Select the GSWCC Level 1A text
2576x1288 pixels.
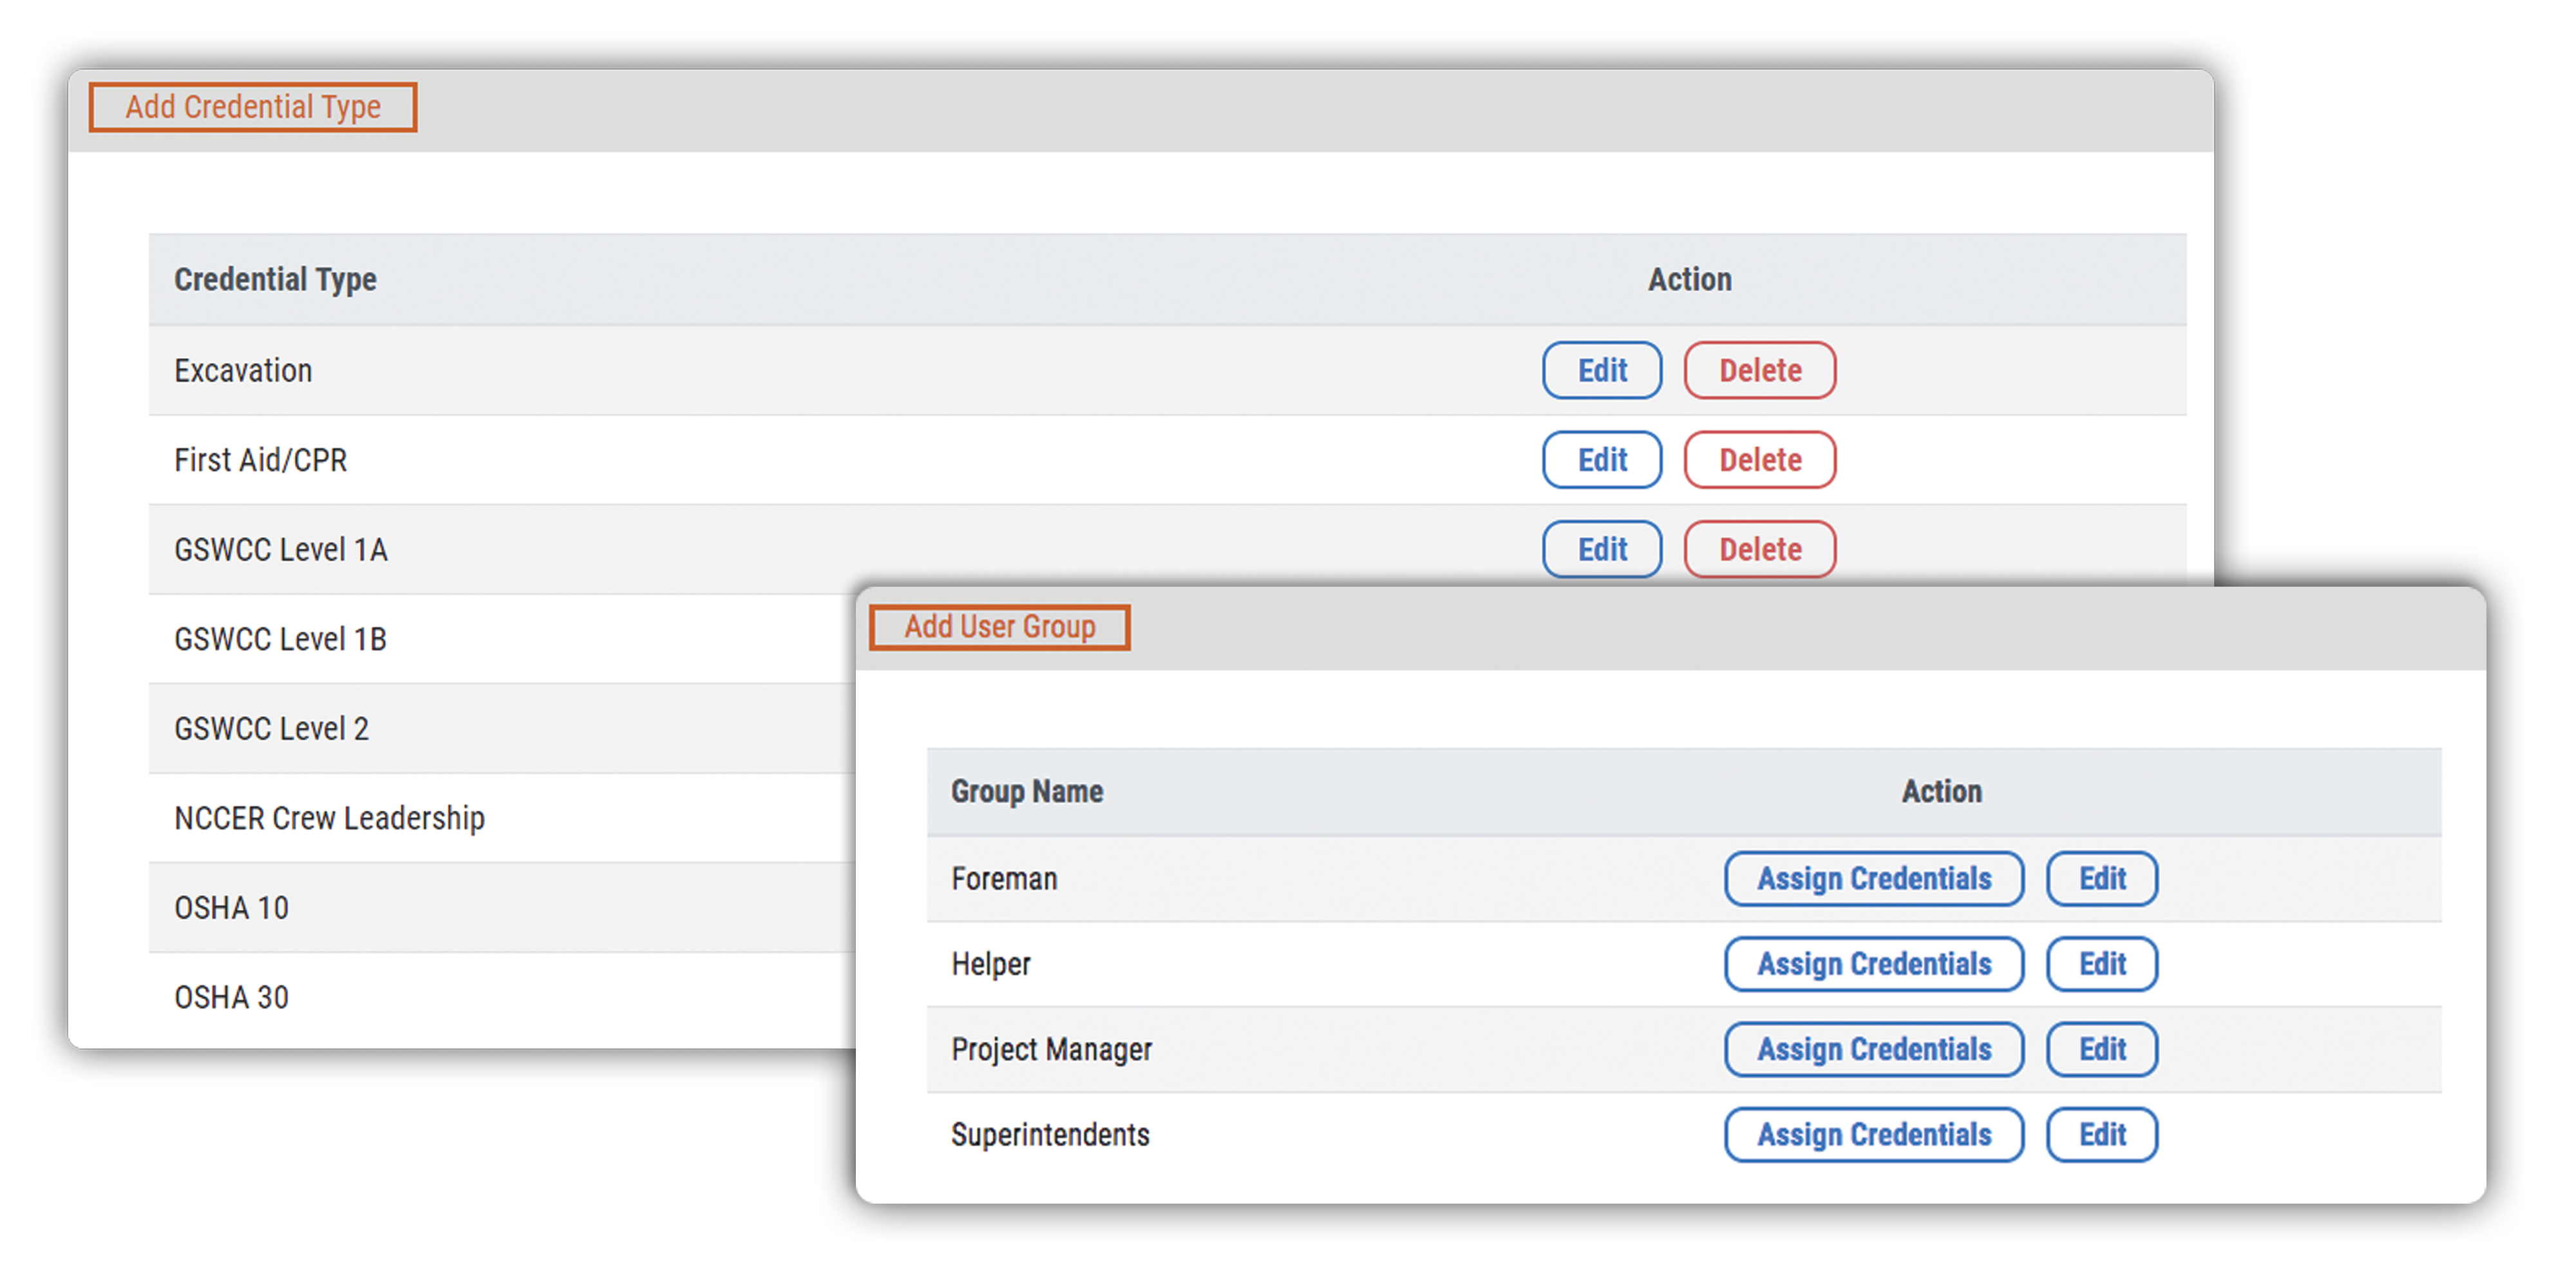[x=281, y=550]
